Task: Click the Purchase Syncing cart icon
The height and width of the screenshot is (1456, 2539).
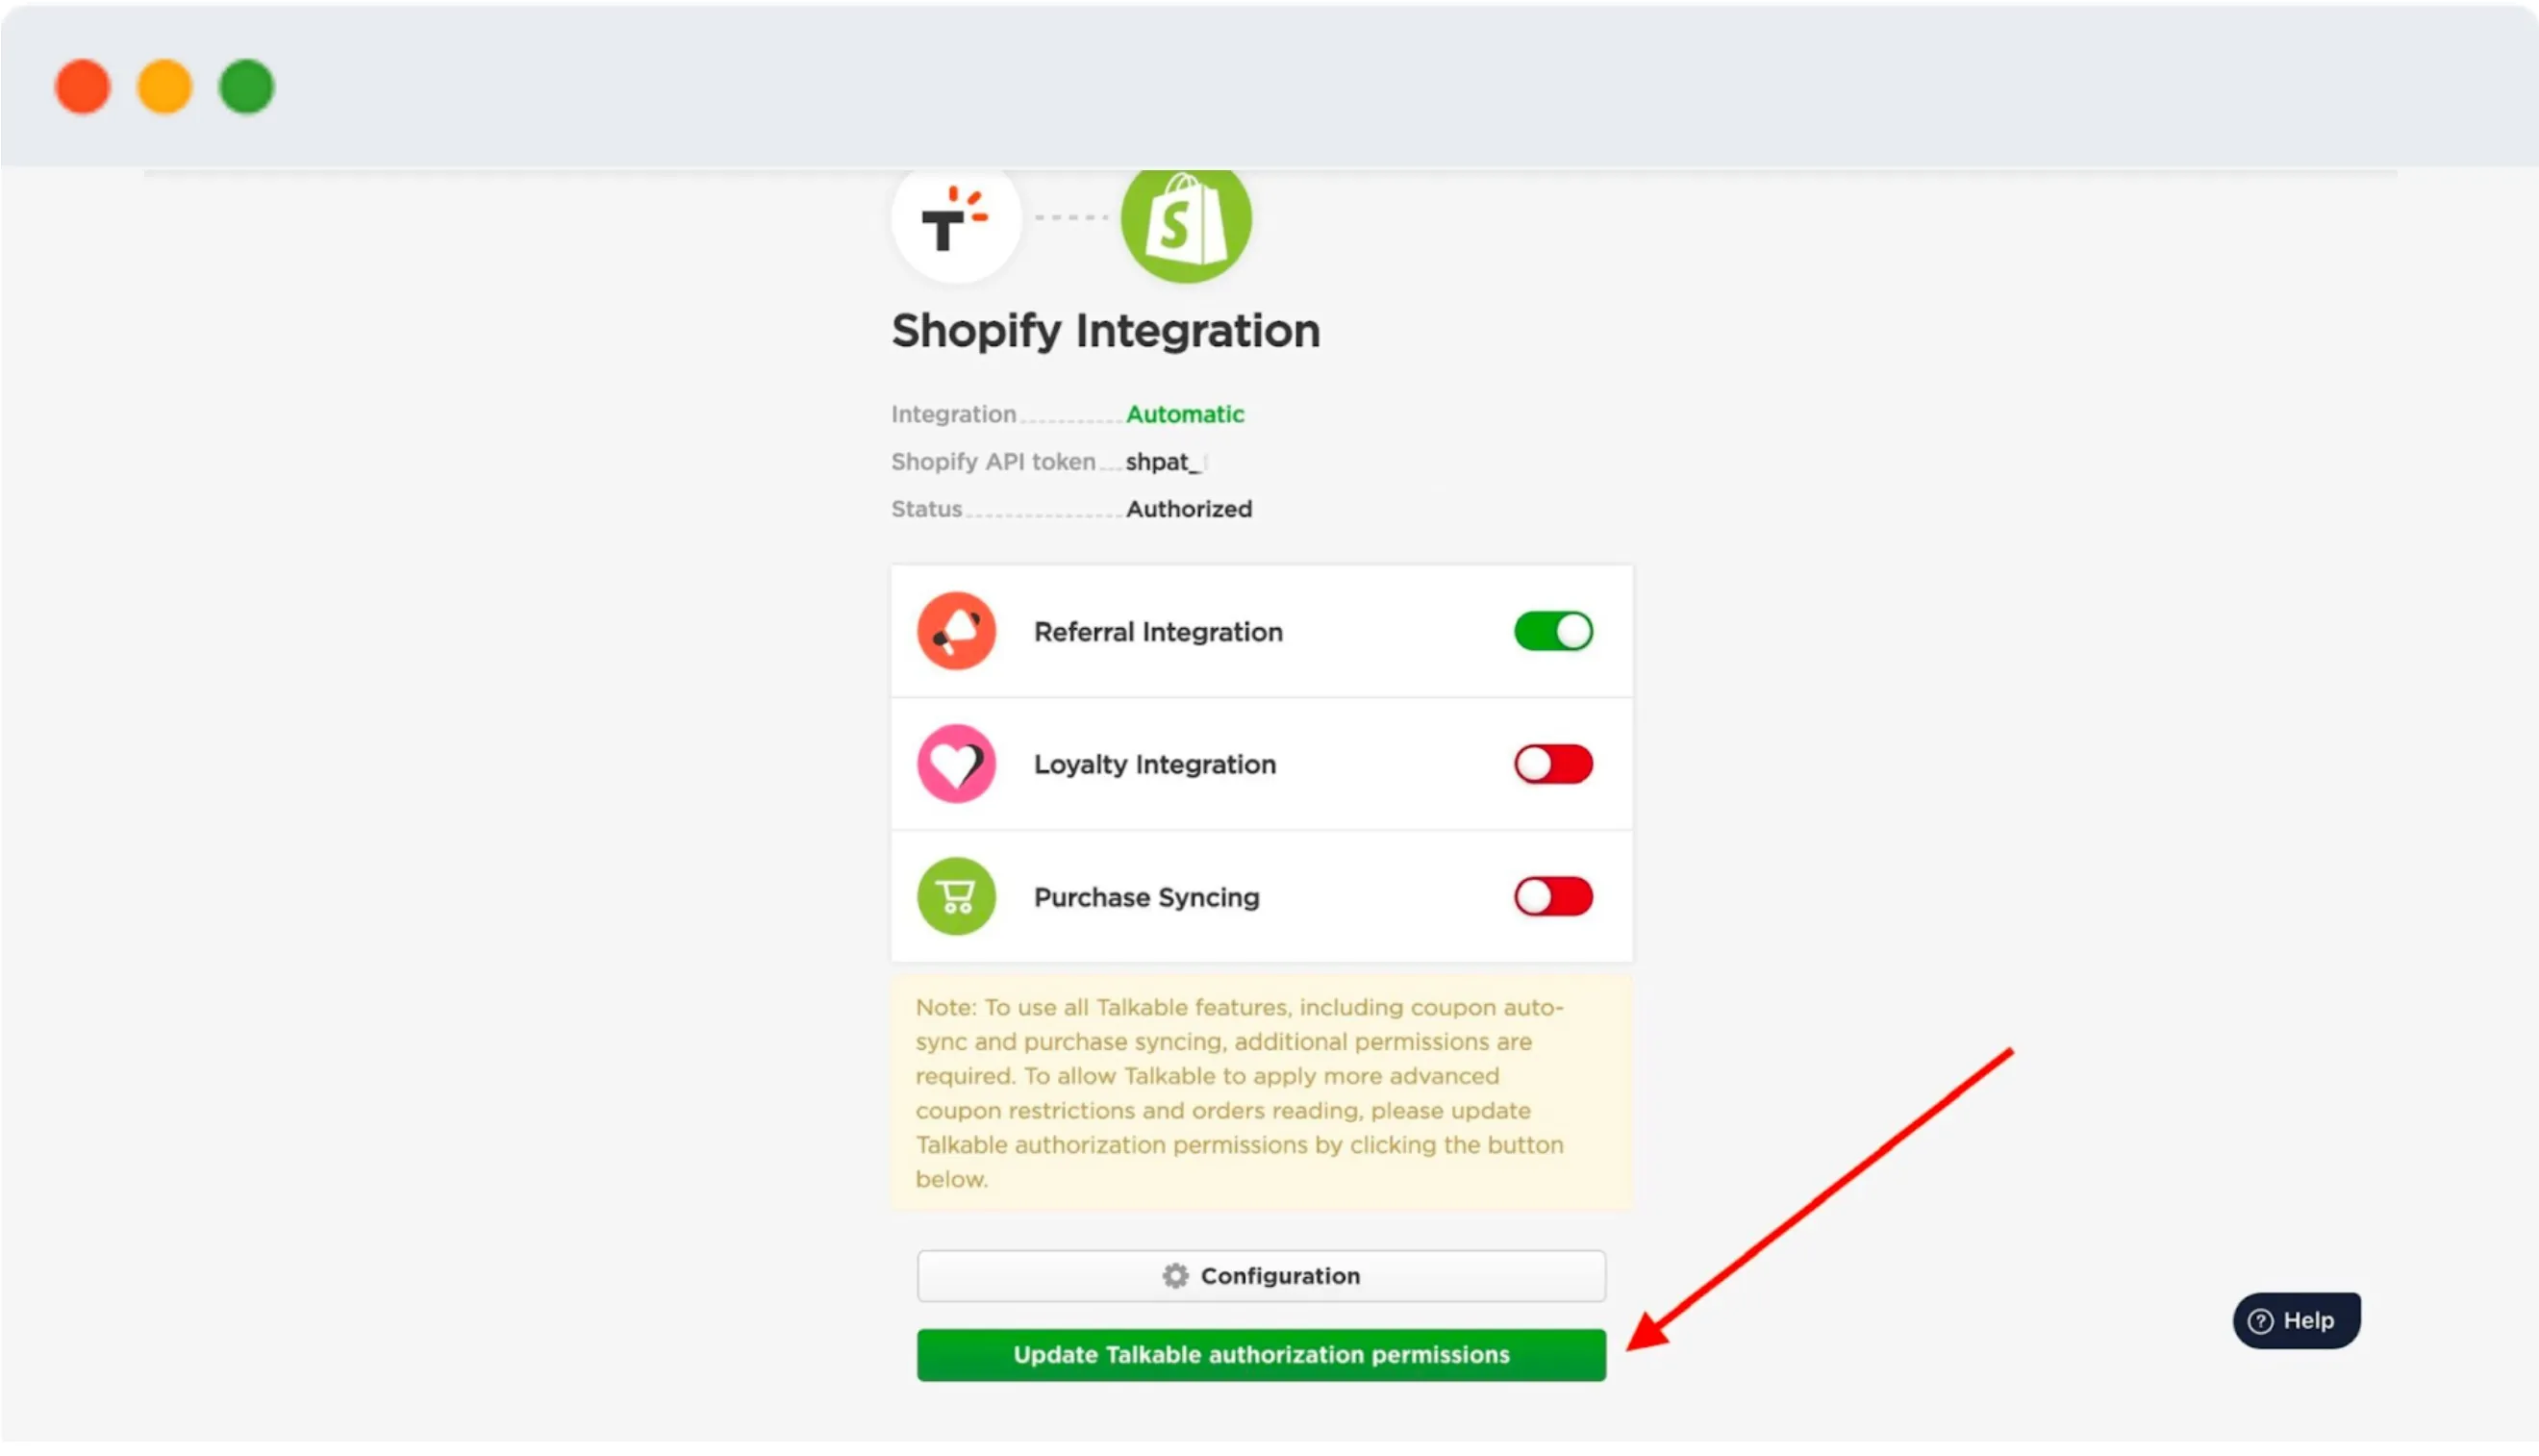Action: coord(956,897)
